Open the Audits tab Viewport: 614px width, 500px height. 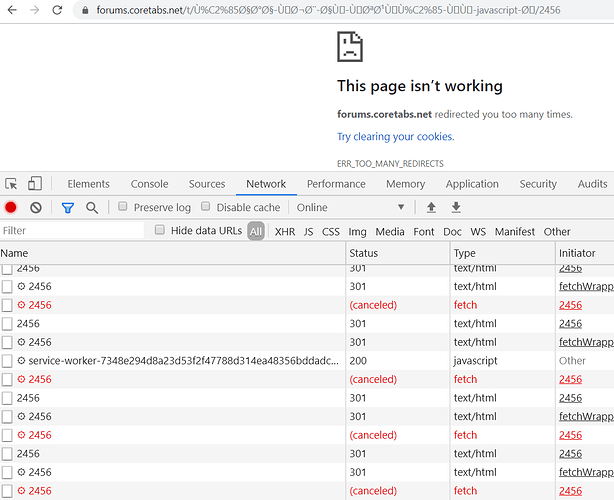pos(592,184)
